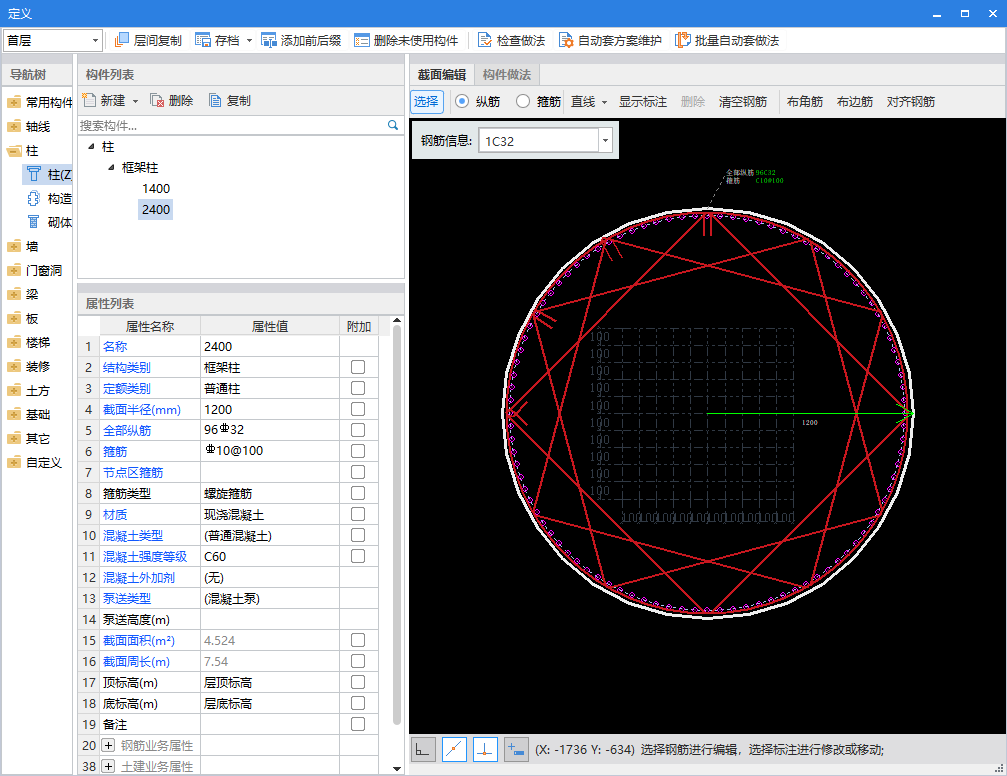Open the 梁 folder in navigation
Image resolution: width=1007 pixels, height=776 pixels.
pos(13,294)
